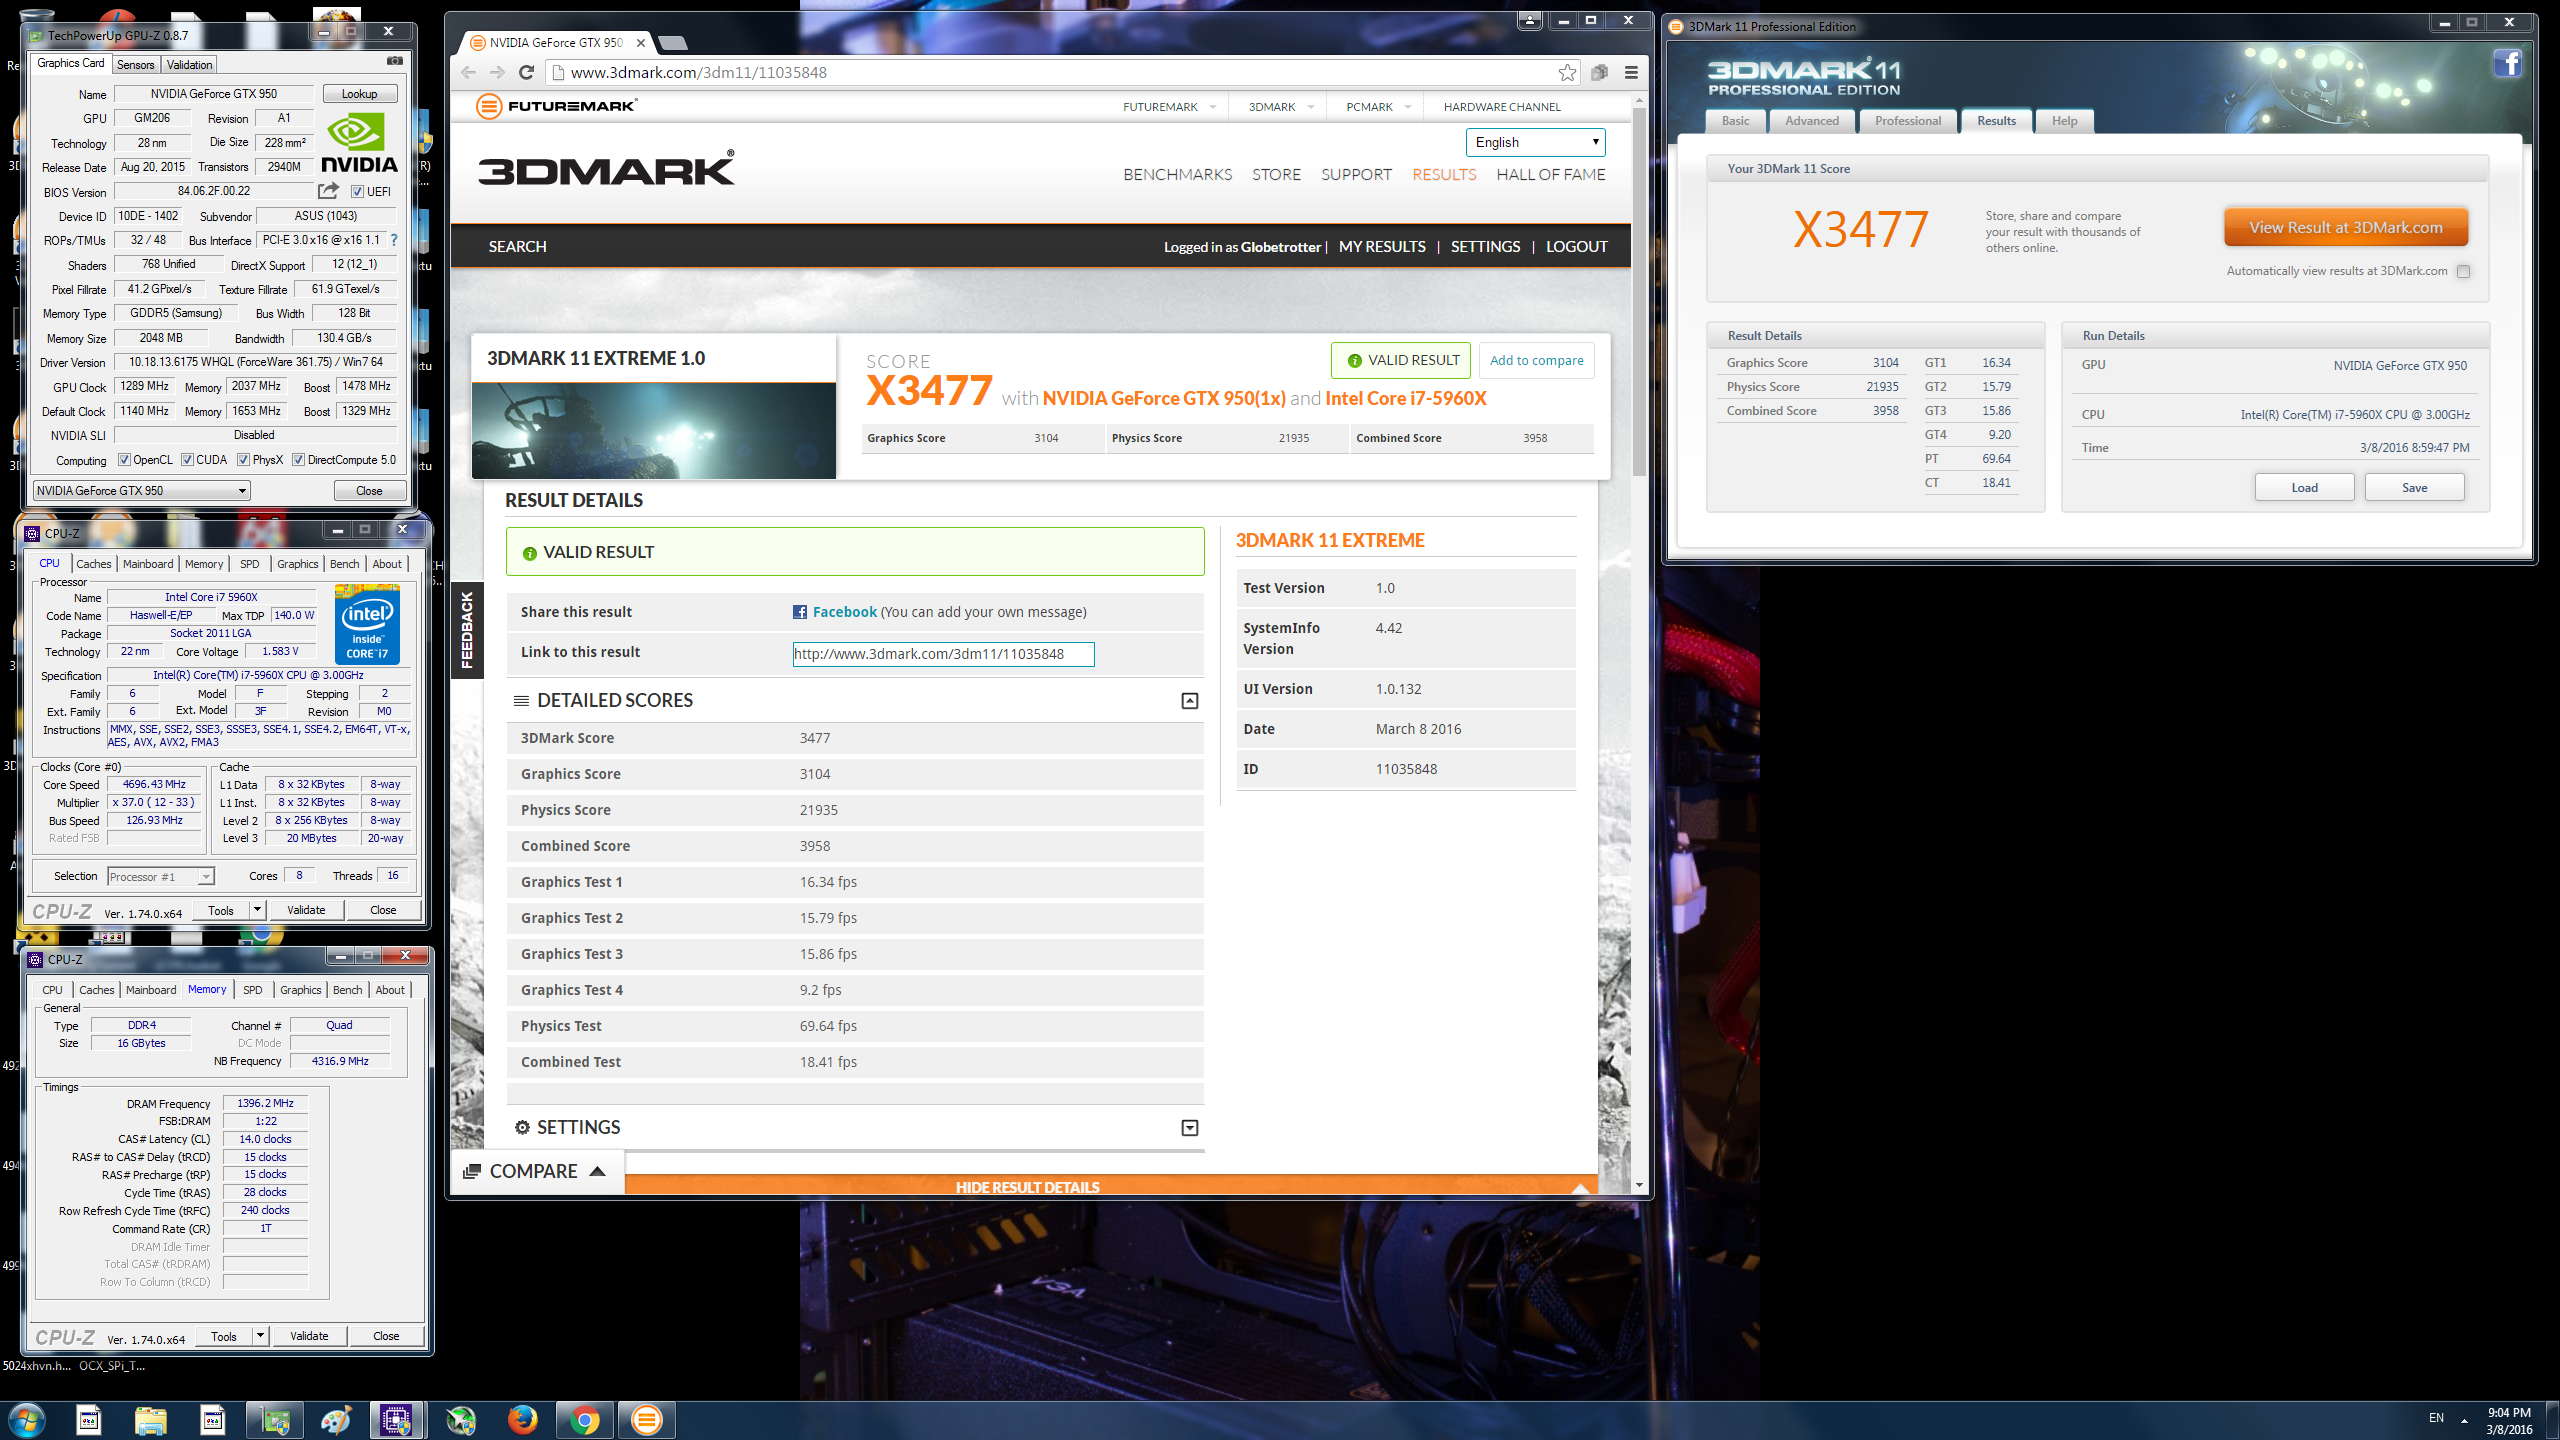Switch to the Advanced tab in 3DMark 11
2560x1440 pixels.
click(1811, 121)
